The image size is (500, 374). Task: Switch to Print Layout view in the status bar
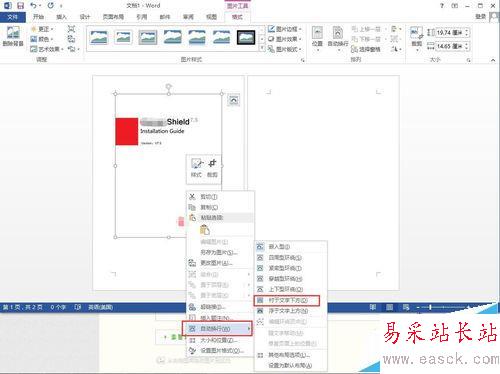coord(389,307)
